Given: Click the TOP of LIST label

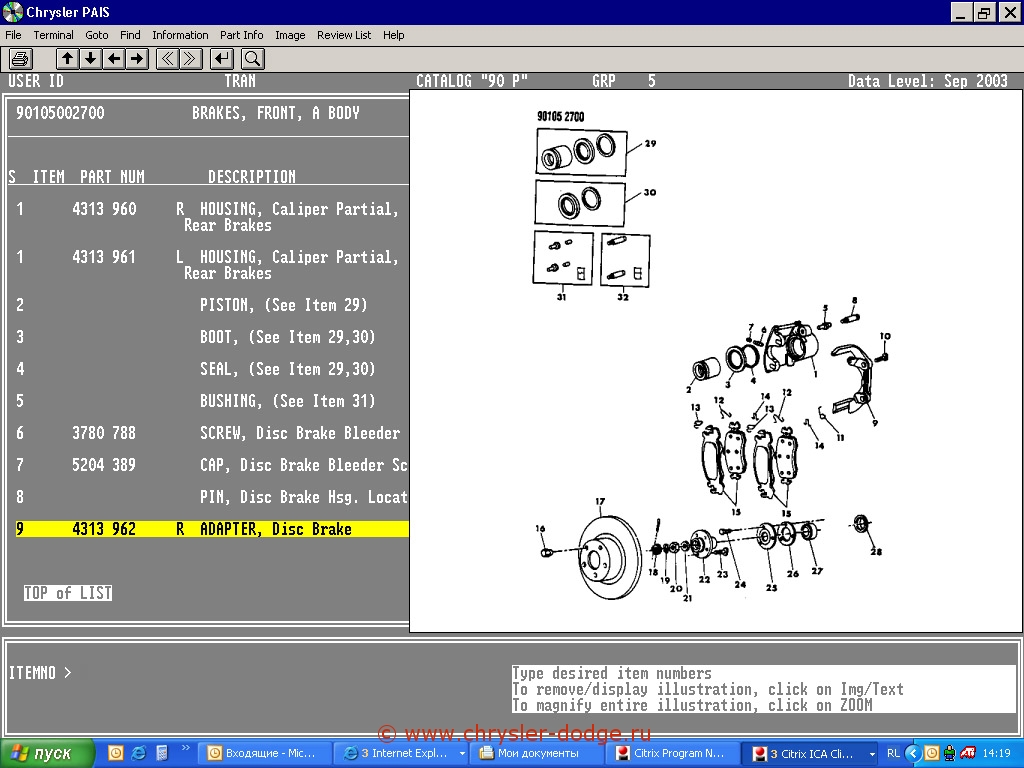Looking at the screenshot, I should click(68, 593).
